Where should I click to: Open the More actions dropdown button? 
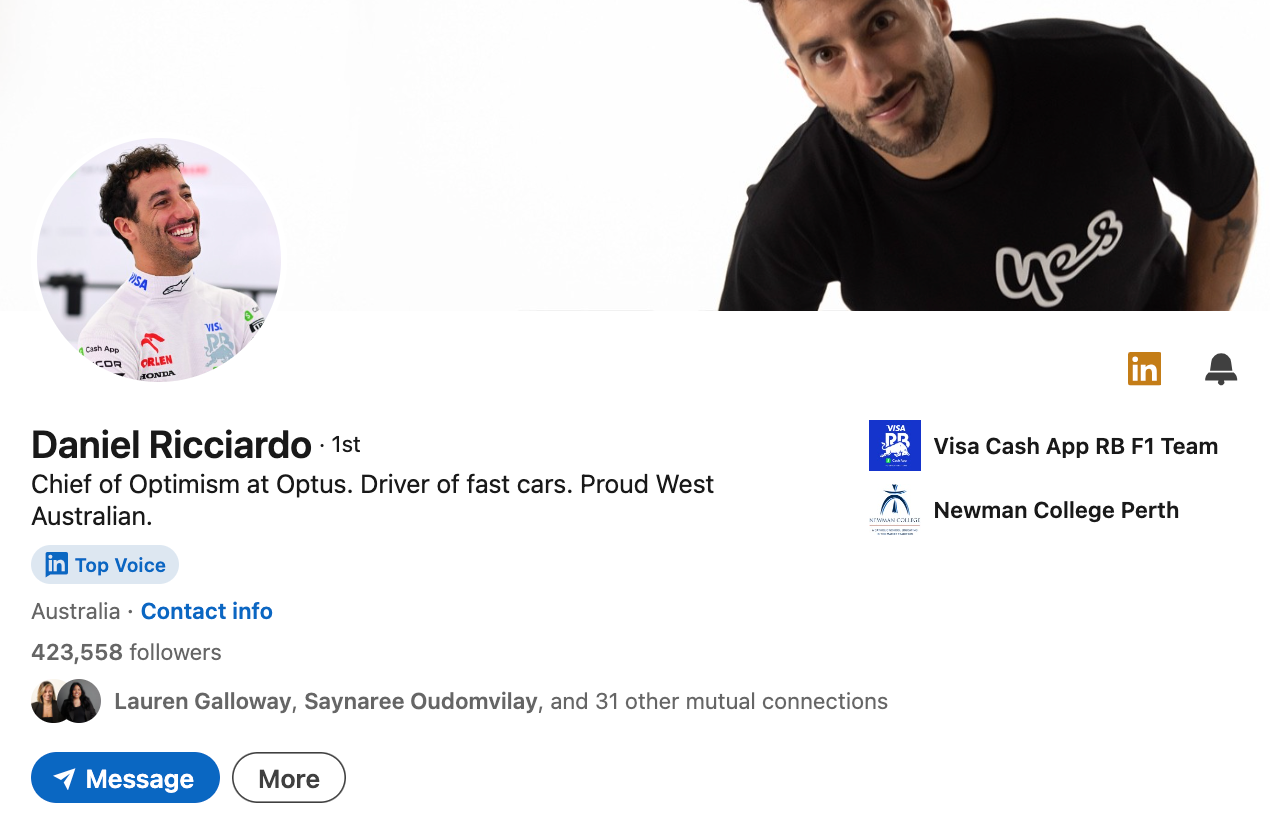289,778
